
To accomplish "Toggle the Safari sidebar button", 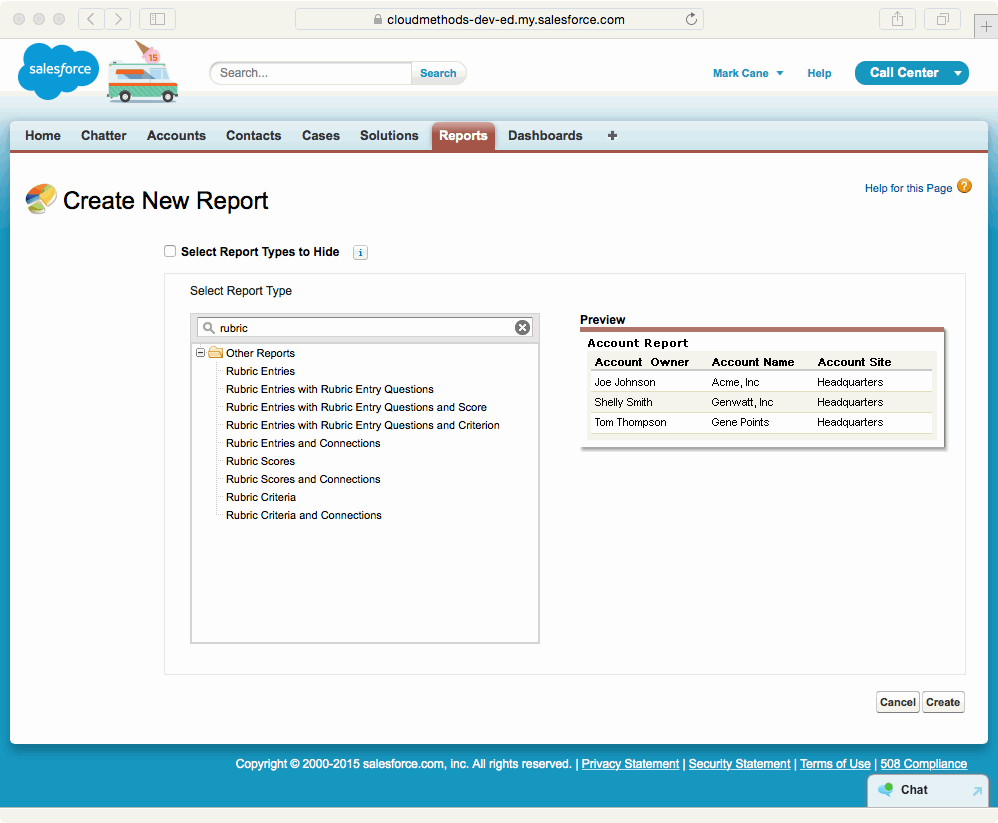I will (x=157, y=19).
